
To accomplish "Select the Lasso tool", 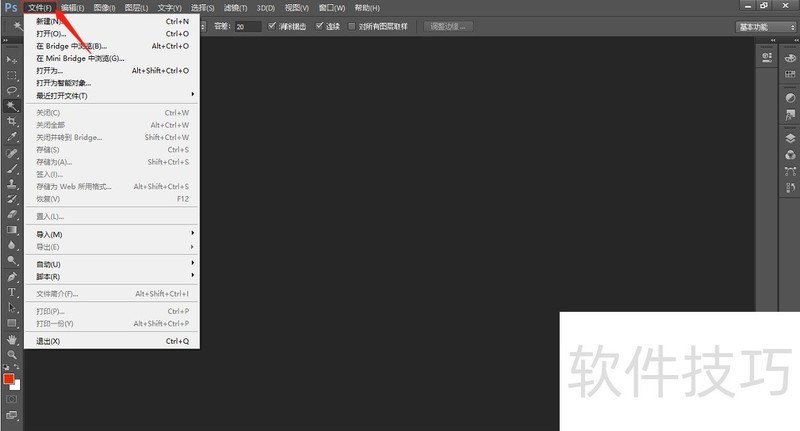I will 12,91.
